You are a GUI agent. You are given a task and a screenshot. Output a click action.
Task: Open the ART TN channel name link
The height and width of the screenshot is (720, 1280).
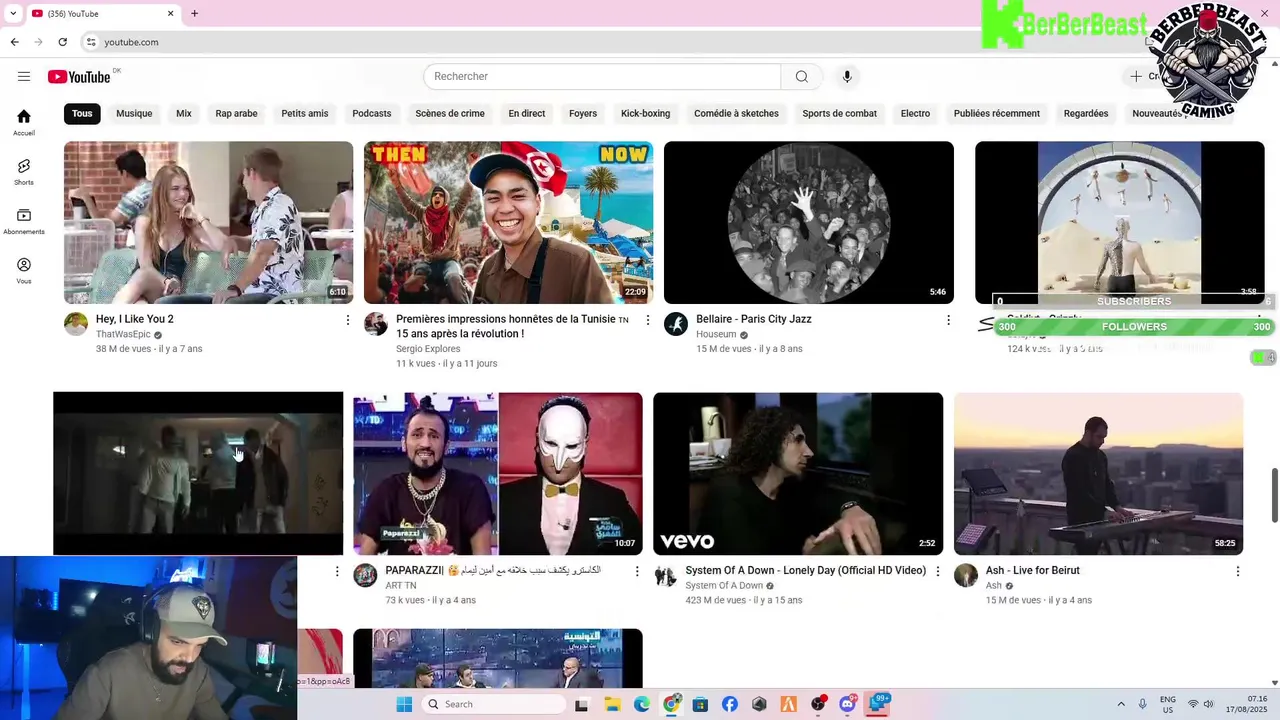coord(401,586)
